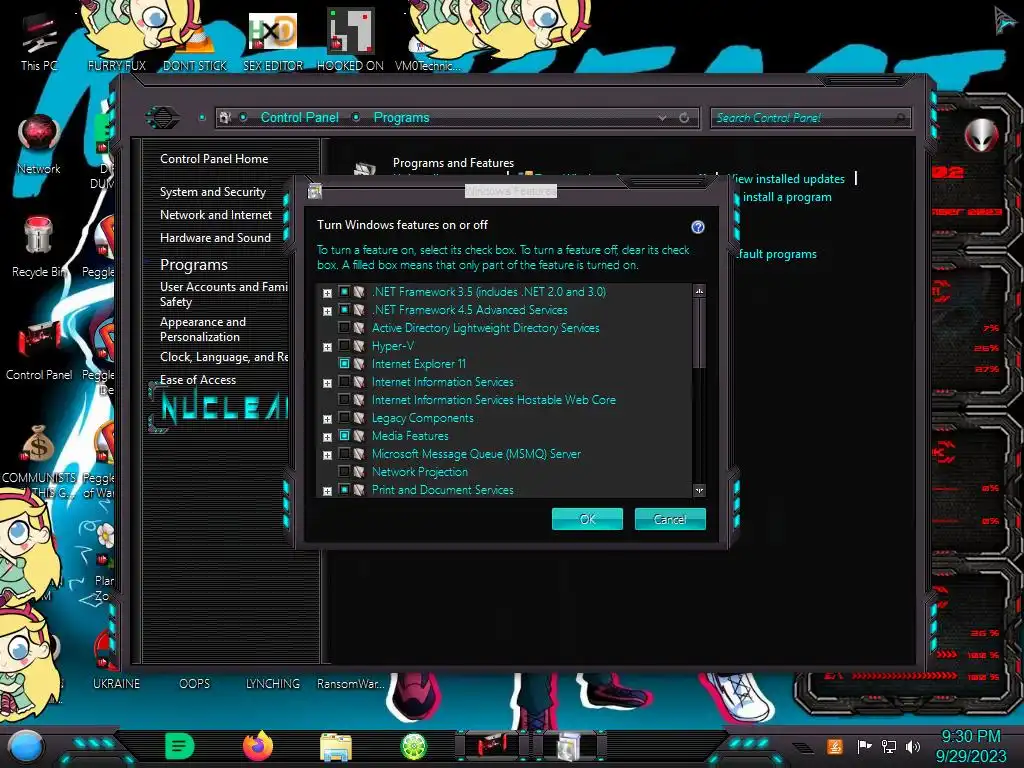Open the Action Center flag tray icon
The height and width of the screenshot is (768, 1024).
click(x=864, y=746)
